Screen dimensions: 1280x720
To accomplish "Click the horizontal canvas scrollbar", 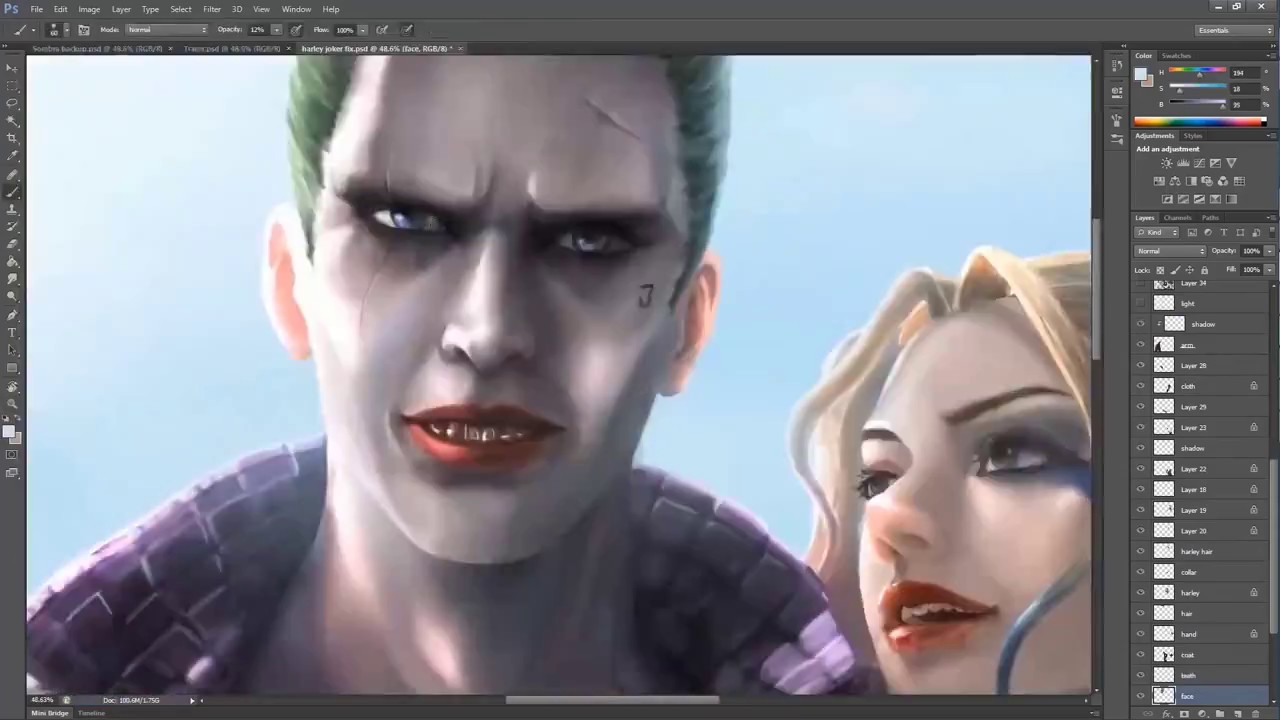I will (612, 700).
